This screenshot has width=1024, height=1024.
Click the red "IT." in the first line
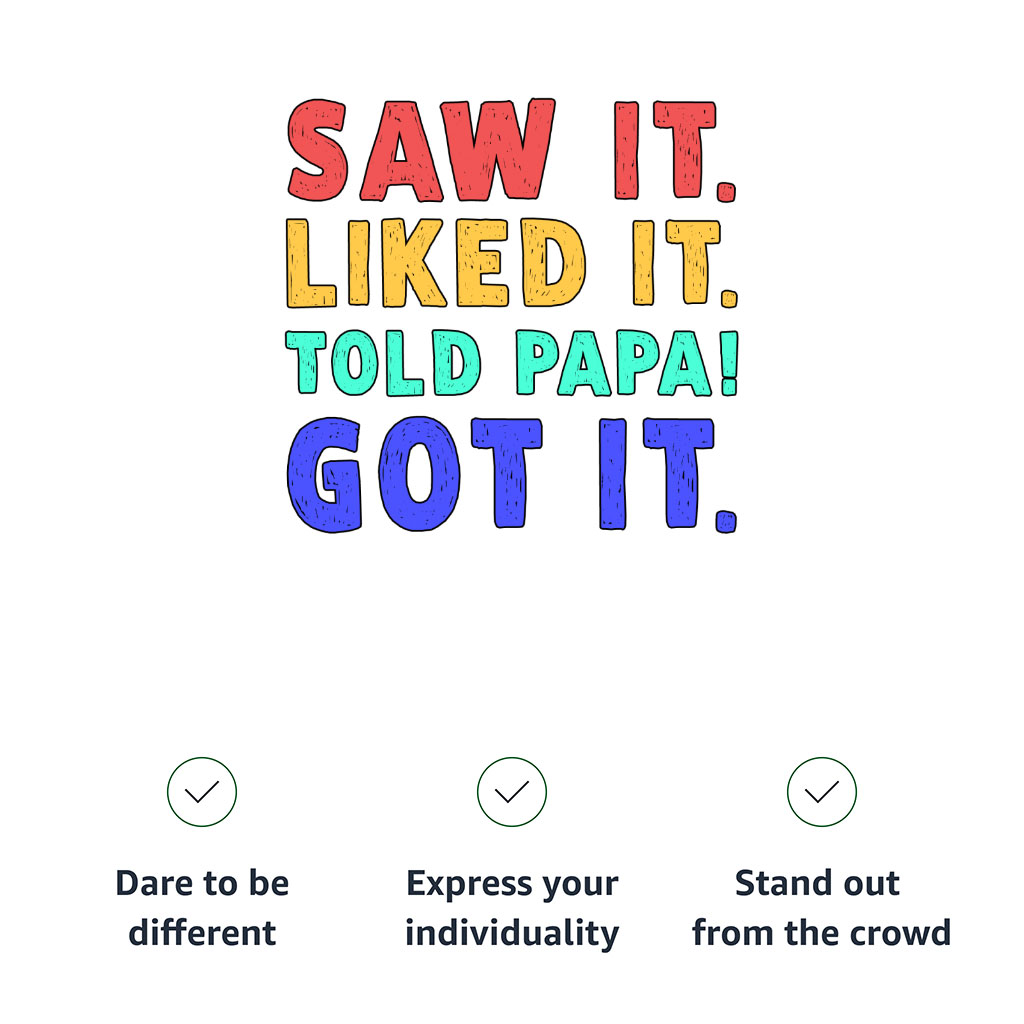[674, 150]
